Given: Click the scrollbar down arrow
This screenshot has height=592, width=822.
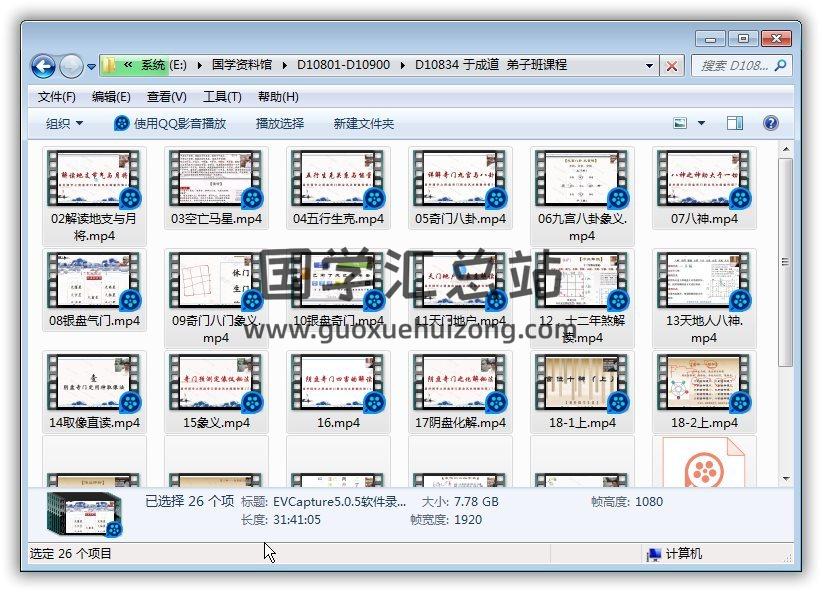Looking at the screenshot, I should tap(785, 479).
